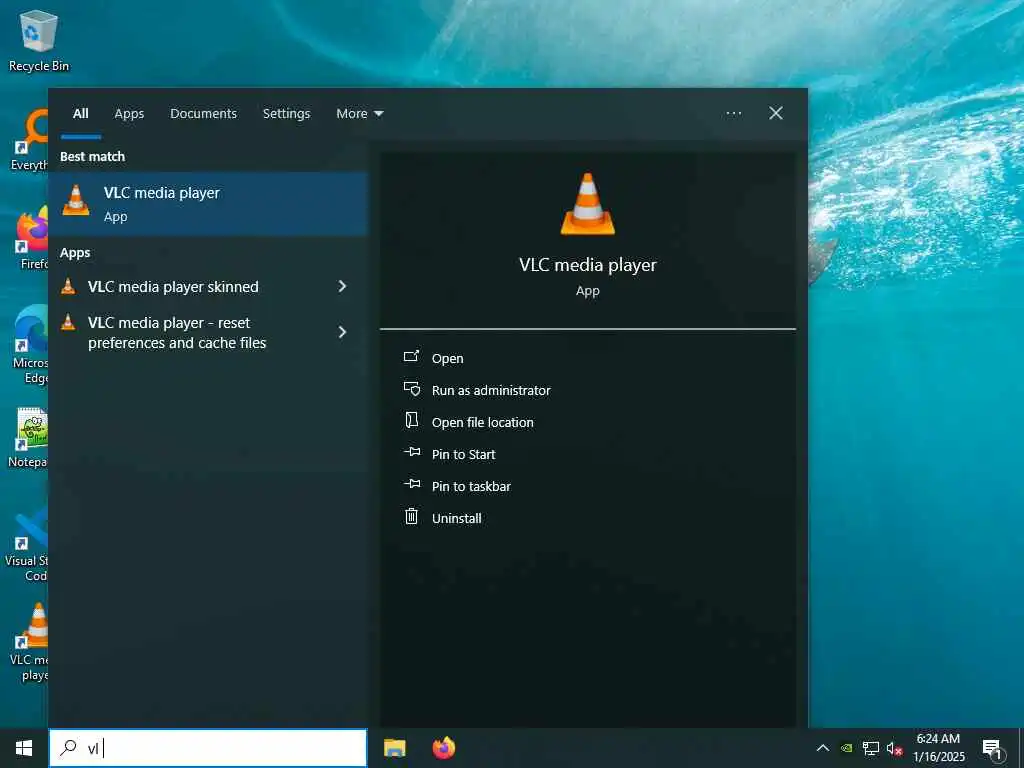Select the Notepad++ desktop shortcut
The image size is (1024, 768).
coord(27,438)
